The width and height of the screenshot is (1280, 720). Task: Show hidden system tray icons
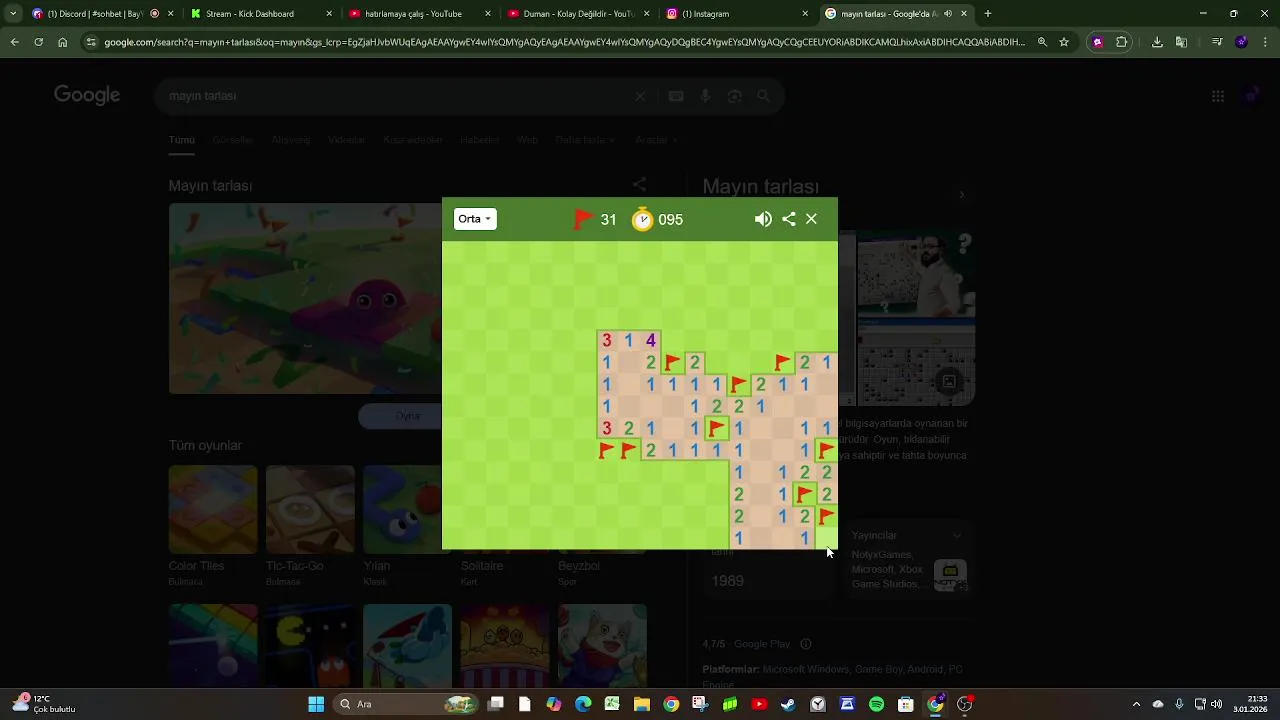click(1136, 704)
